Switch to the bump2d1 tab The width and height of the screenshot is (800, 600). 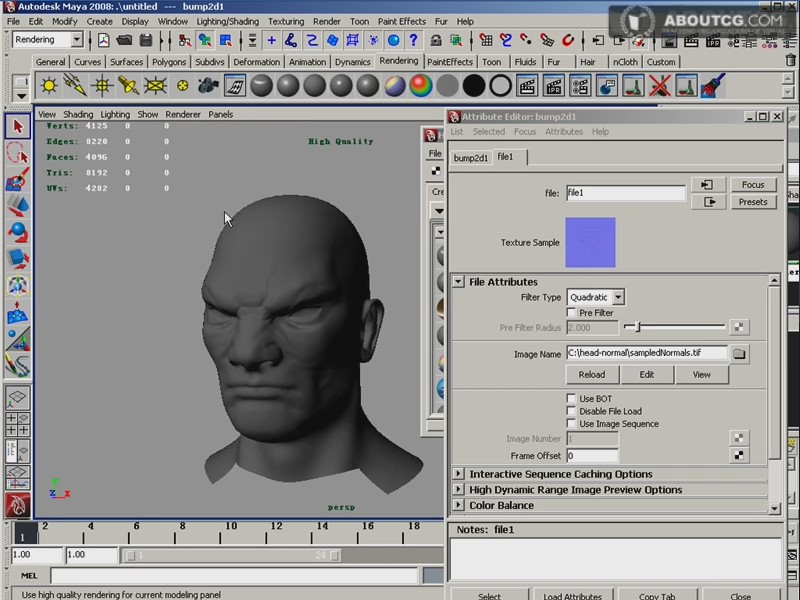tap(470, 158)
